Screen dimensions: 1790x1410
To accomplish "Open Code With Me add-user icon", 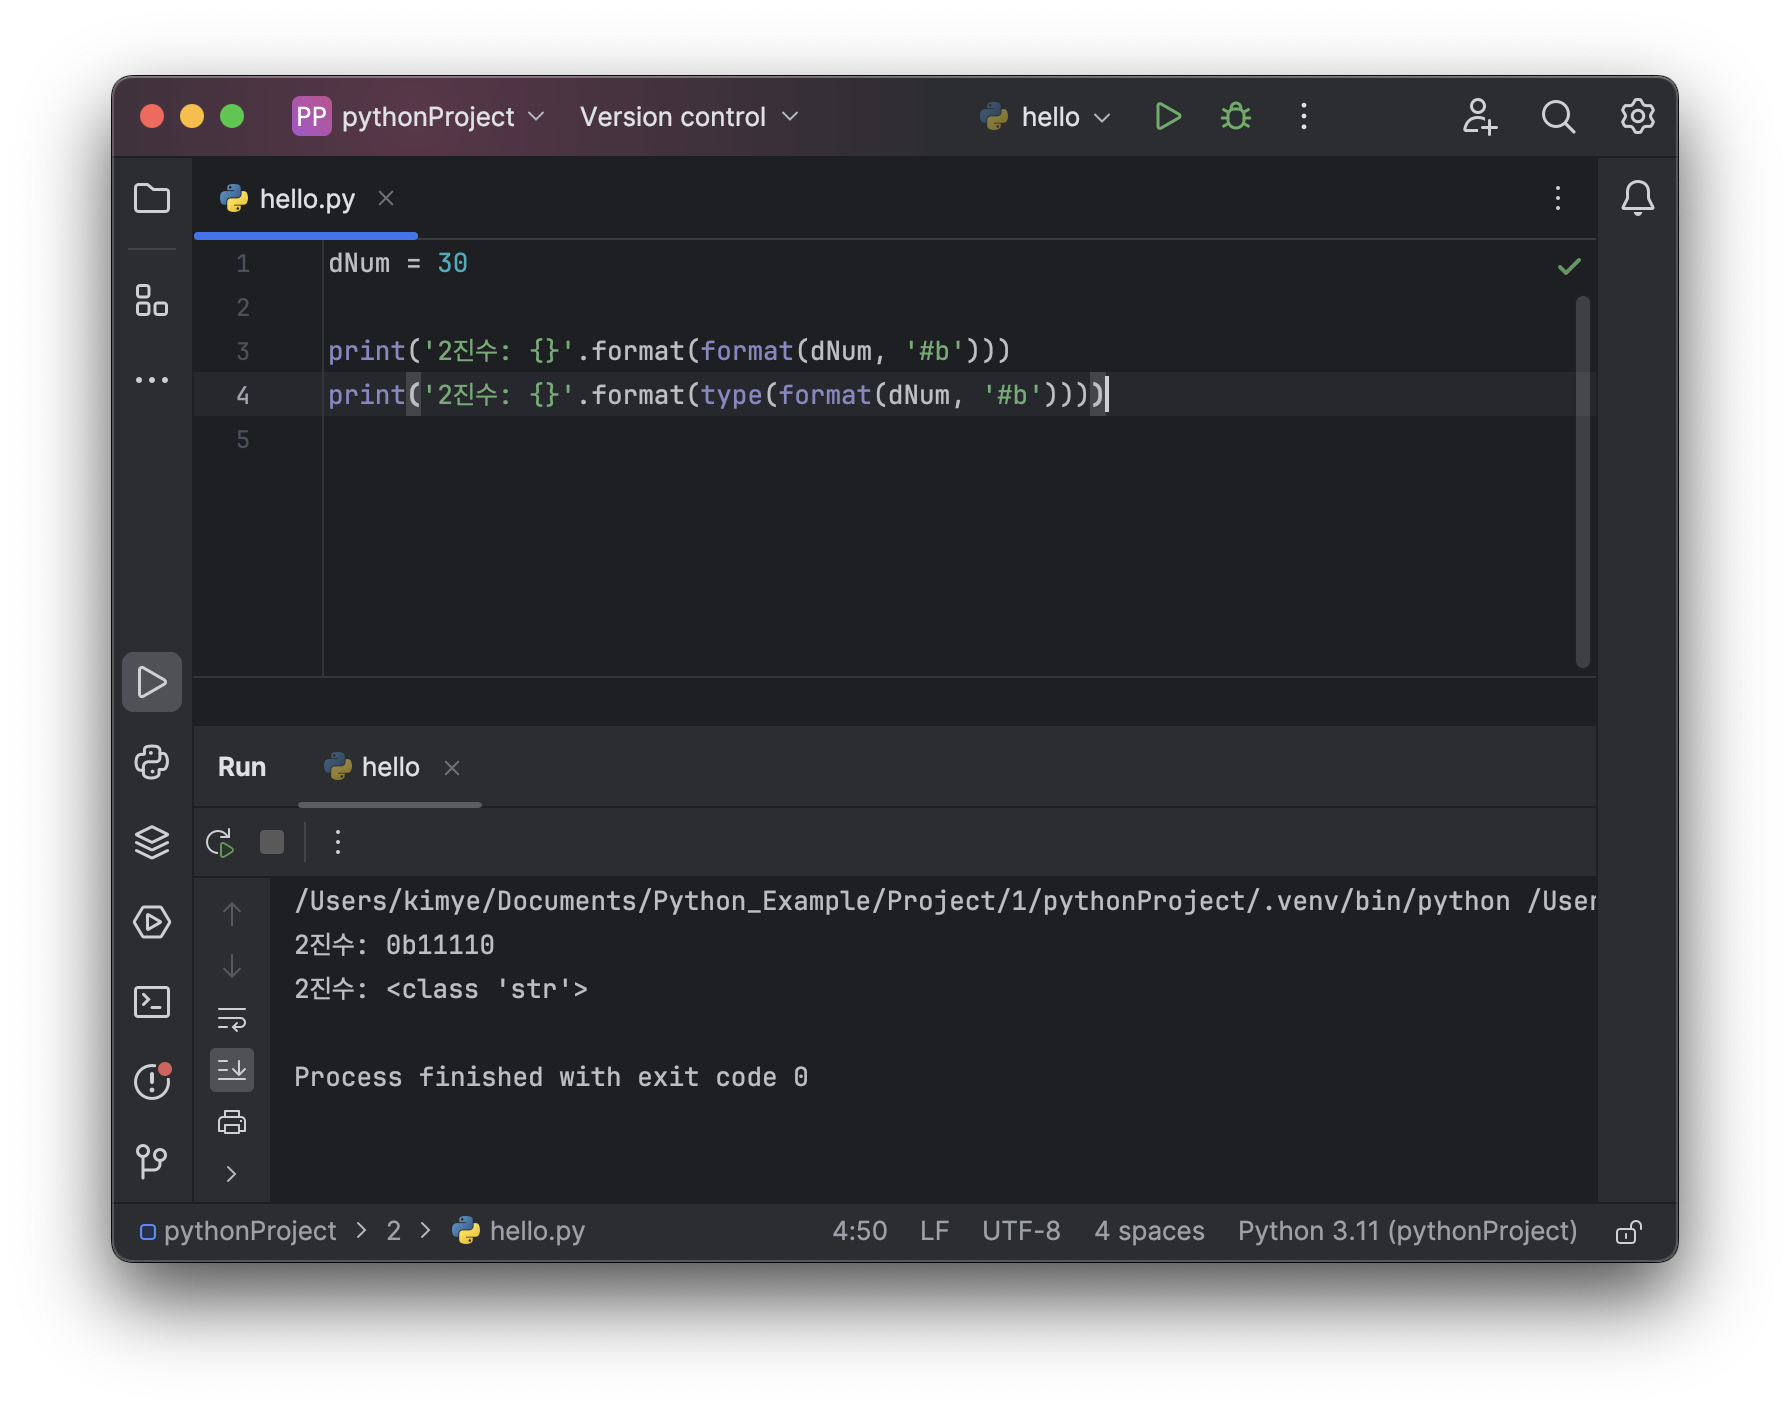I will pyautogui.click(x=1479, y=117).
